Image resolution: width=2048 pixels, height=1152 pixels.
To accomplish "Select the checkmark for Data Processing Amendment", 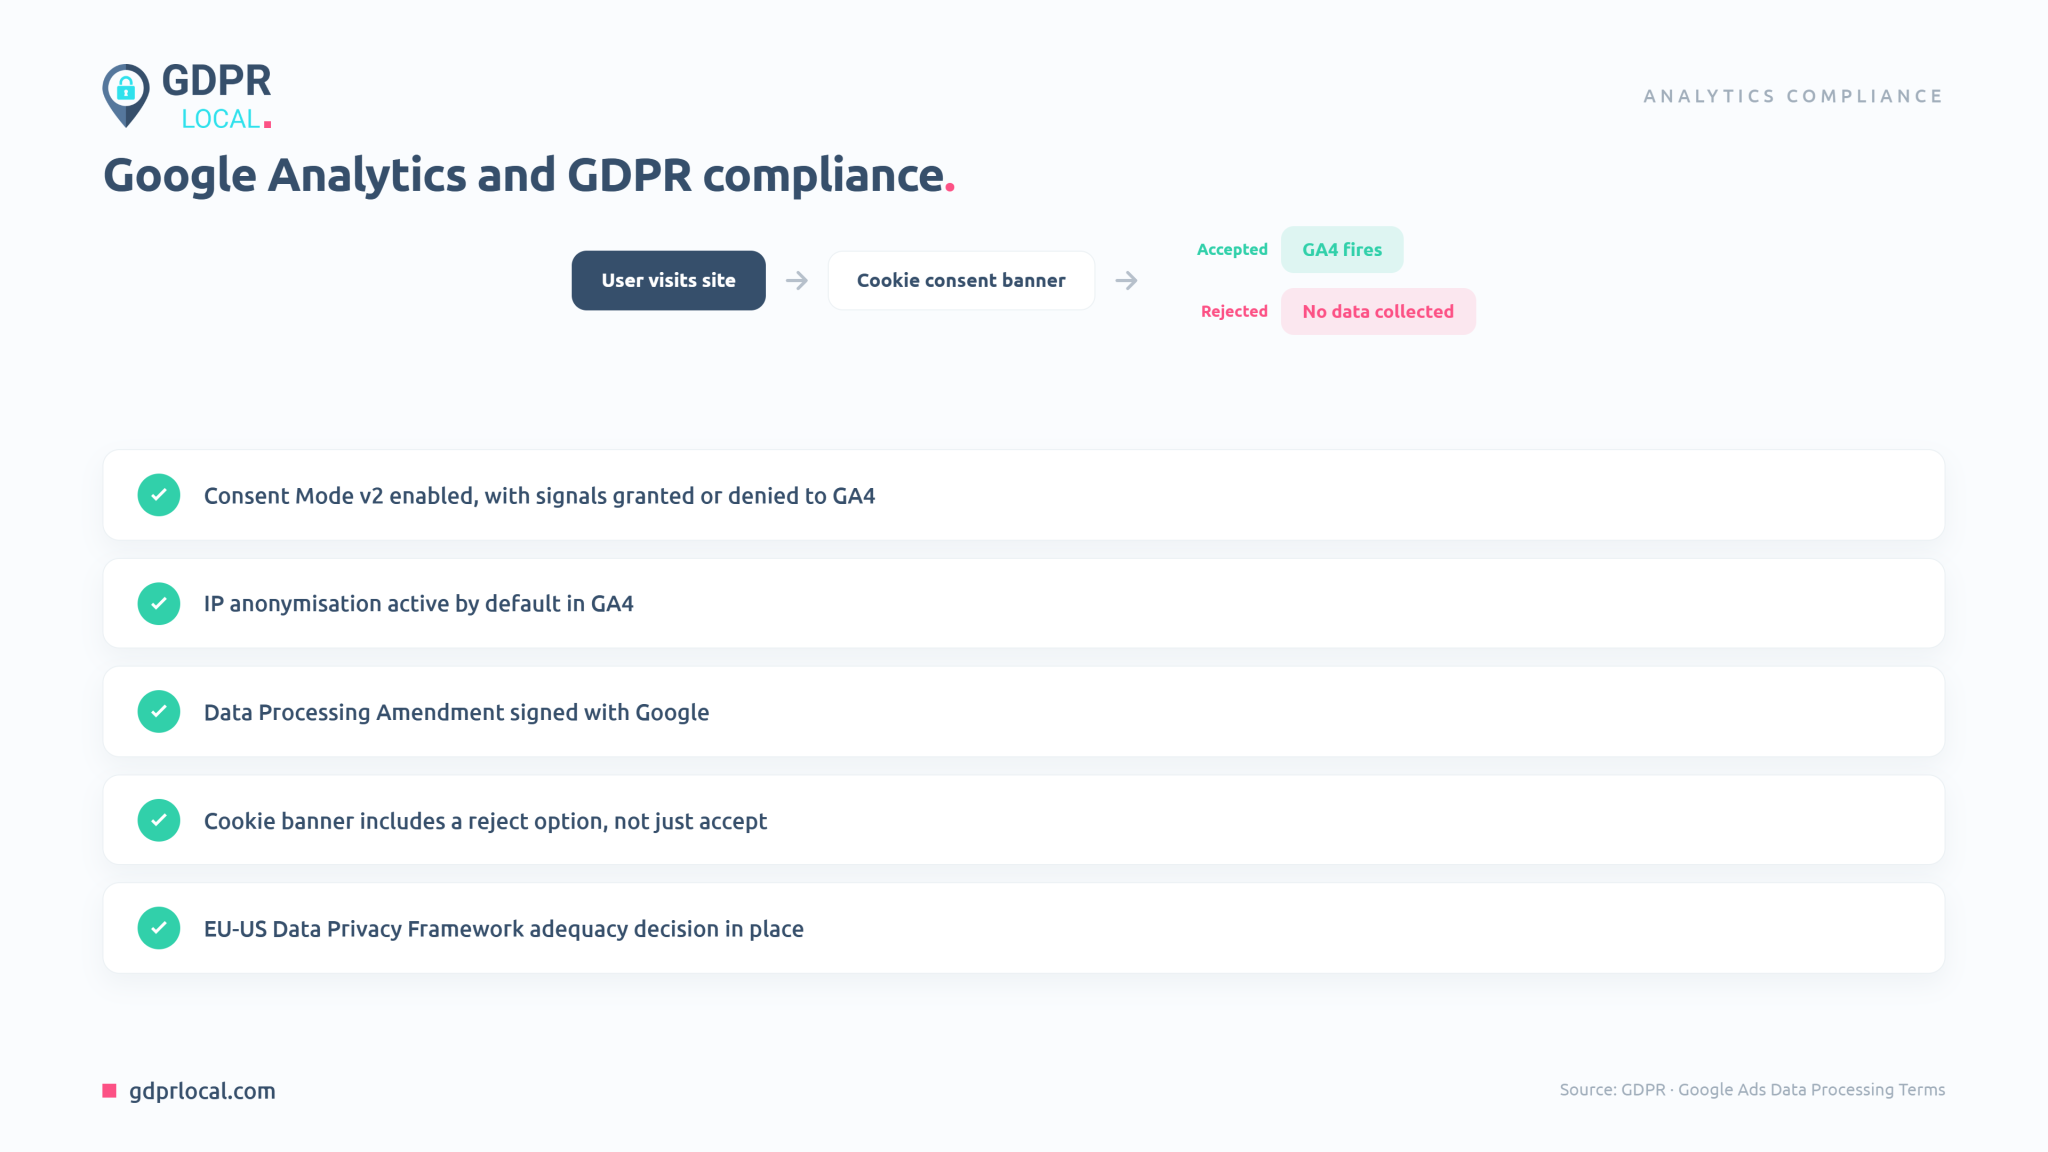I will 159,711.
